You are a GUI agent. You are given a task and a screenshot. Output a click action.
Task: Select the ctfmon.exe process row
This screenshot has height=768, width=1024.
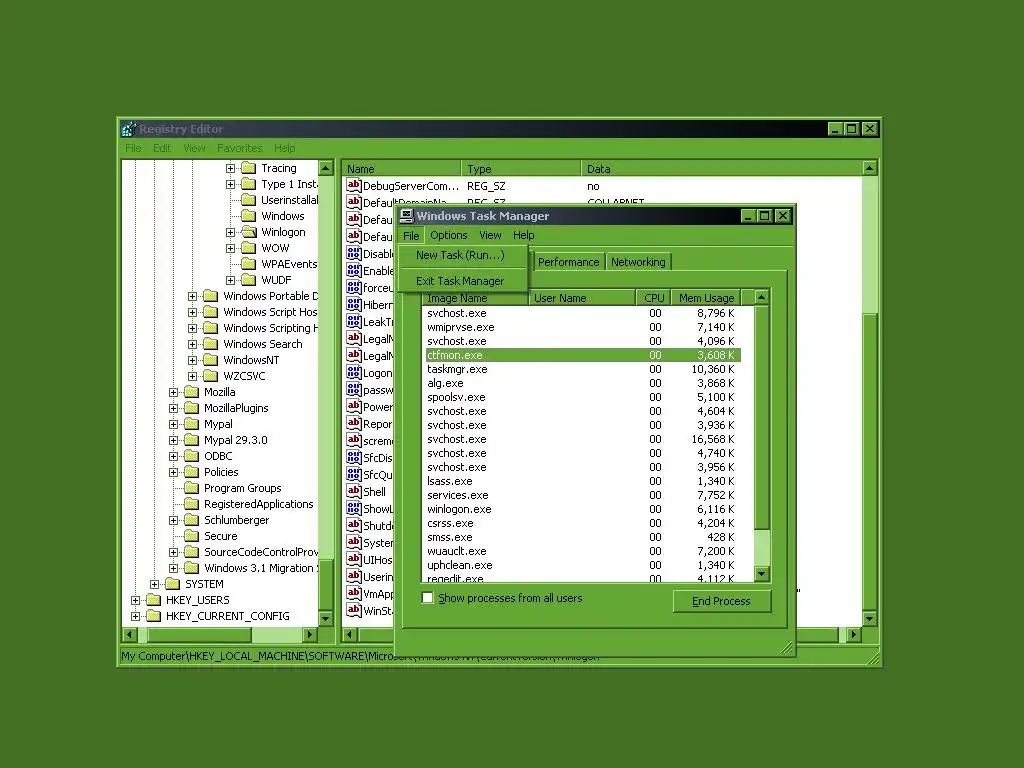(x=583, y=355)
